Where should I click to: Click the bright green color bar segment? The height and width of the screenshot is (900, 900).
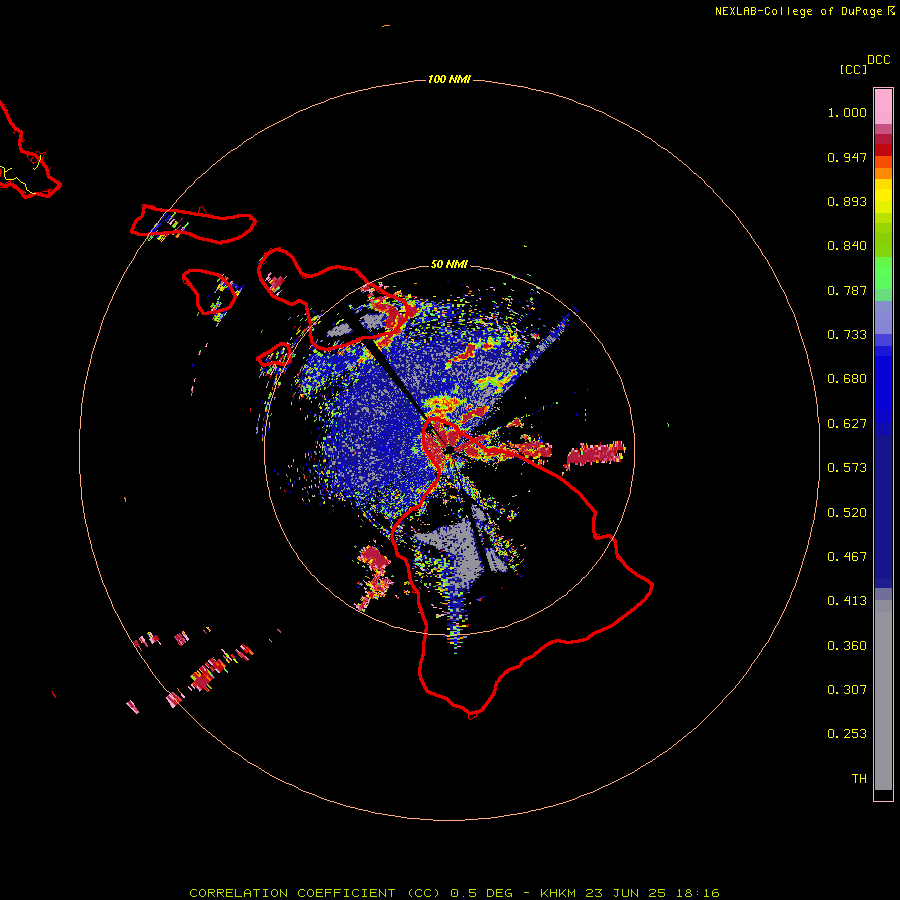point(883,273)
